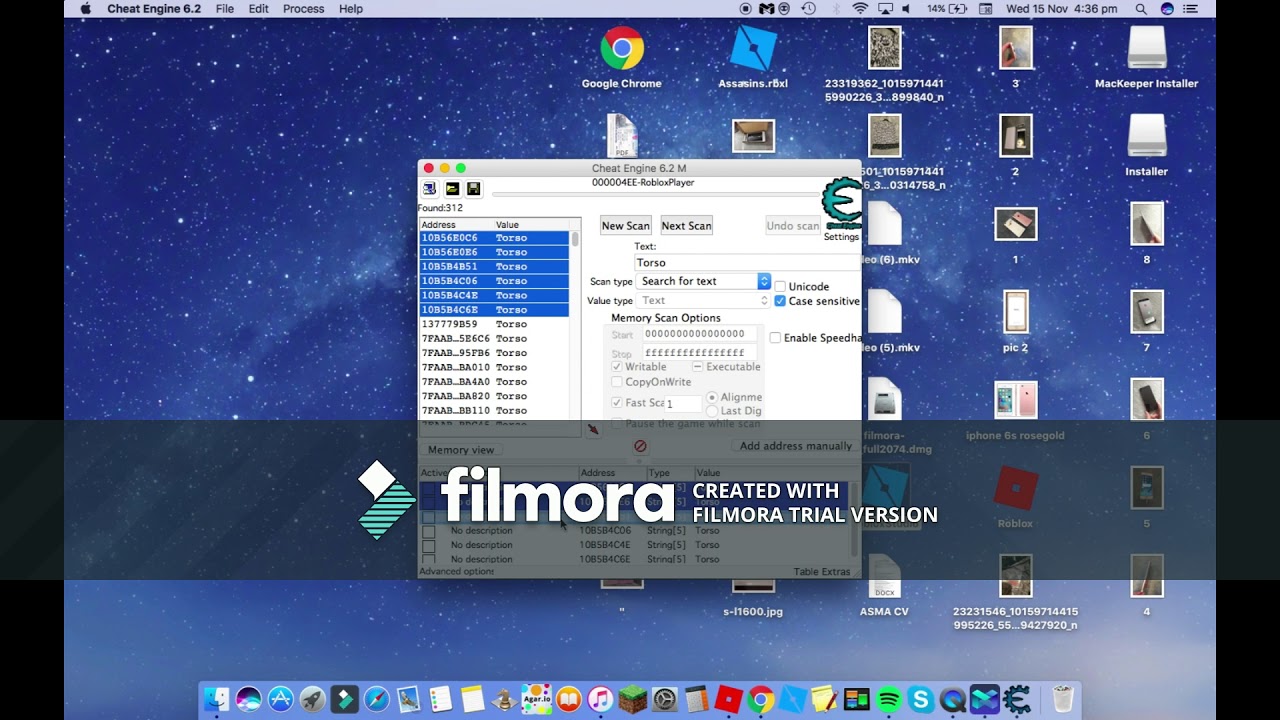The height and width of the screenshot is (720, 1280).
Task: Select the Last Digits radio button
Action: tap(712, 411)
